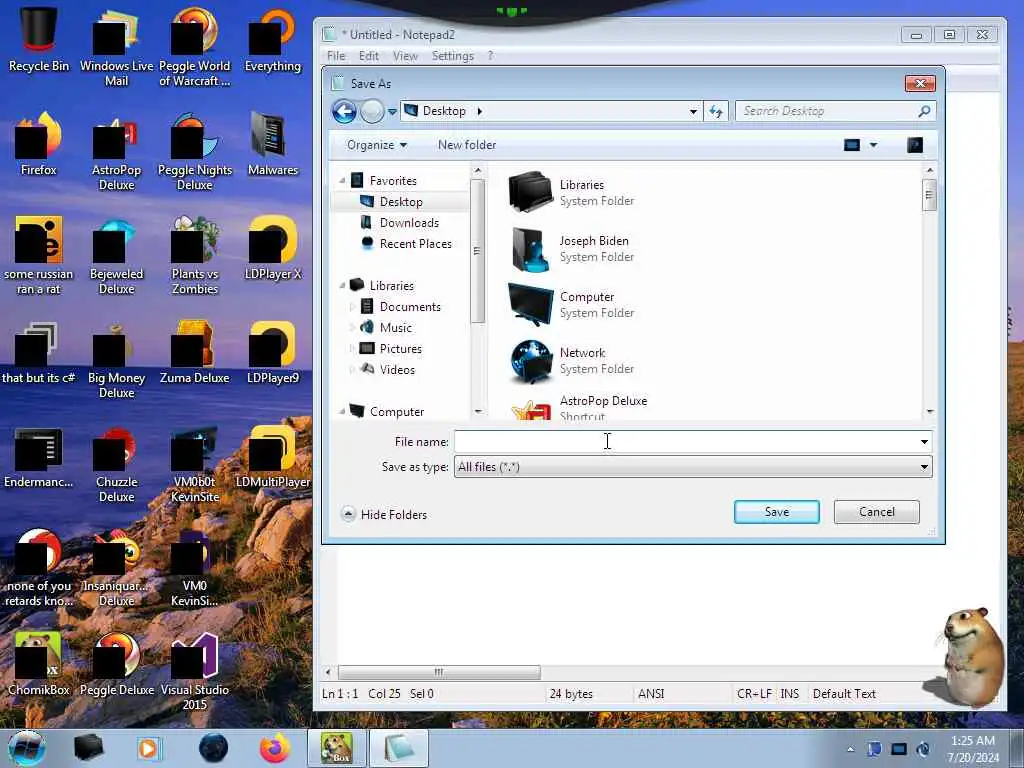
Task: Switch to Notepad2 taskbar button
Action: pyautogui.click(x=399, y=748)
